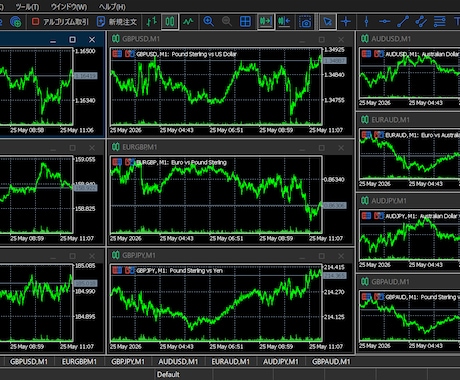Switch to the AUDUSD,M1 bottom tab
Screen dimensions: 460x380
click(x=178, y=362)
